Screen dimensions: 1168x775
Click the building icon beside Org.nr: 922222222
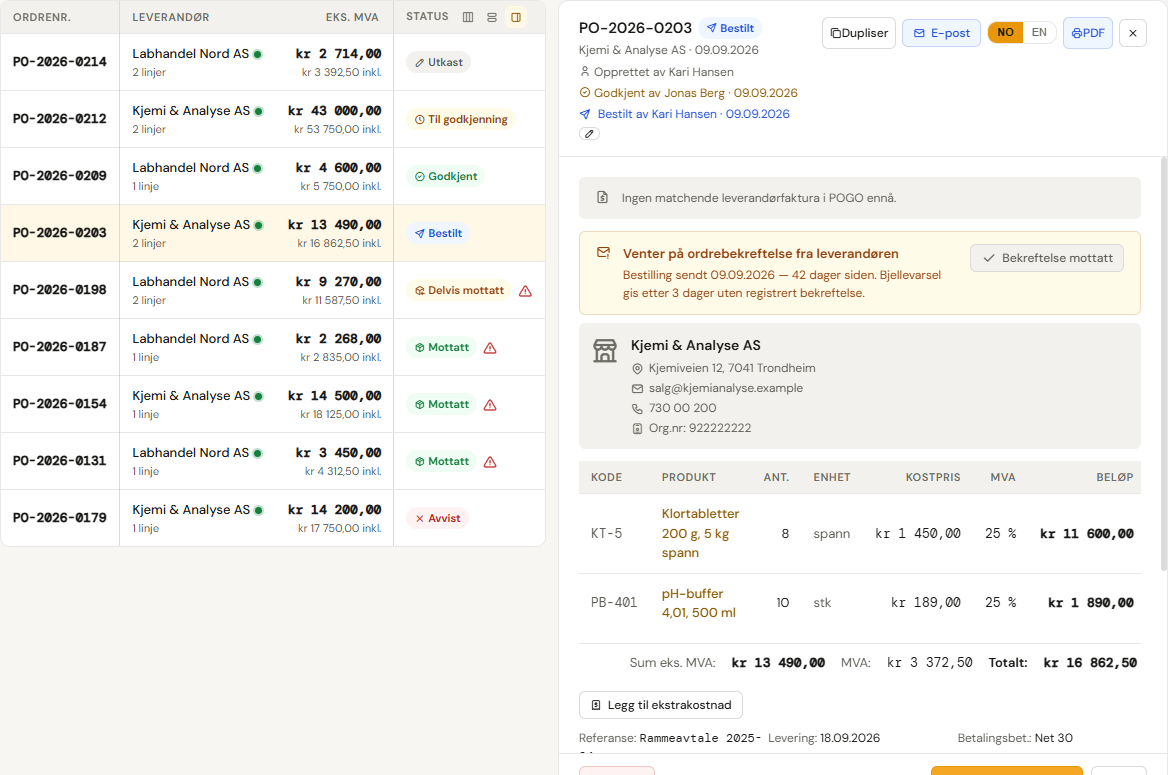(x=637, y=428)
